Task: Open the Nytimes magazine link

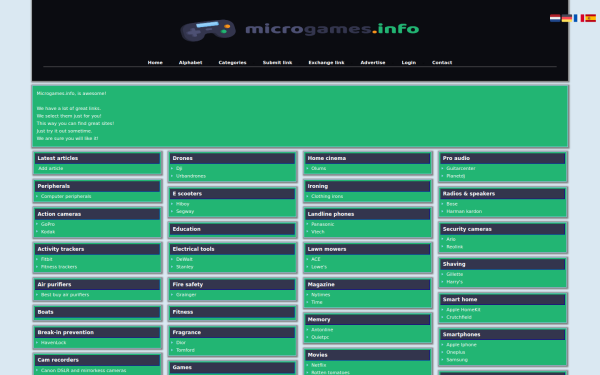Action: pos(321,295)
